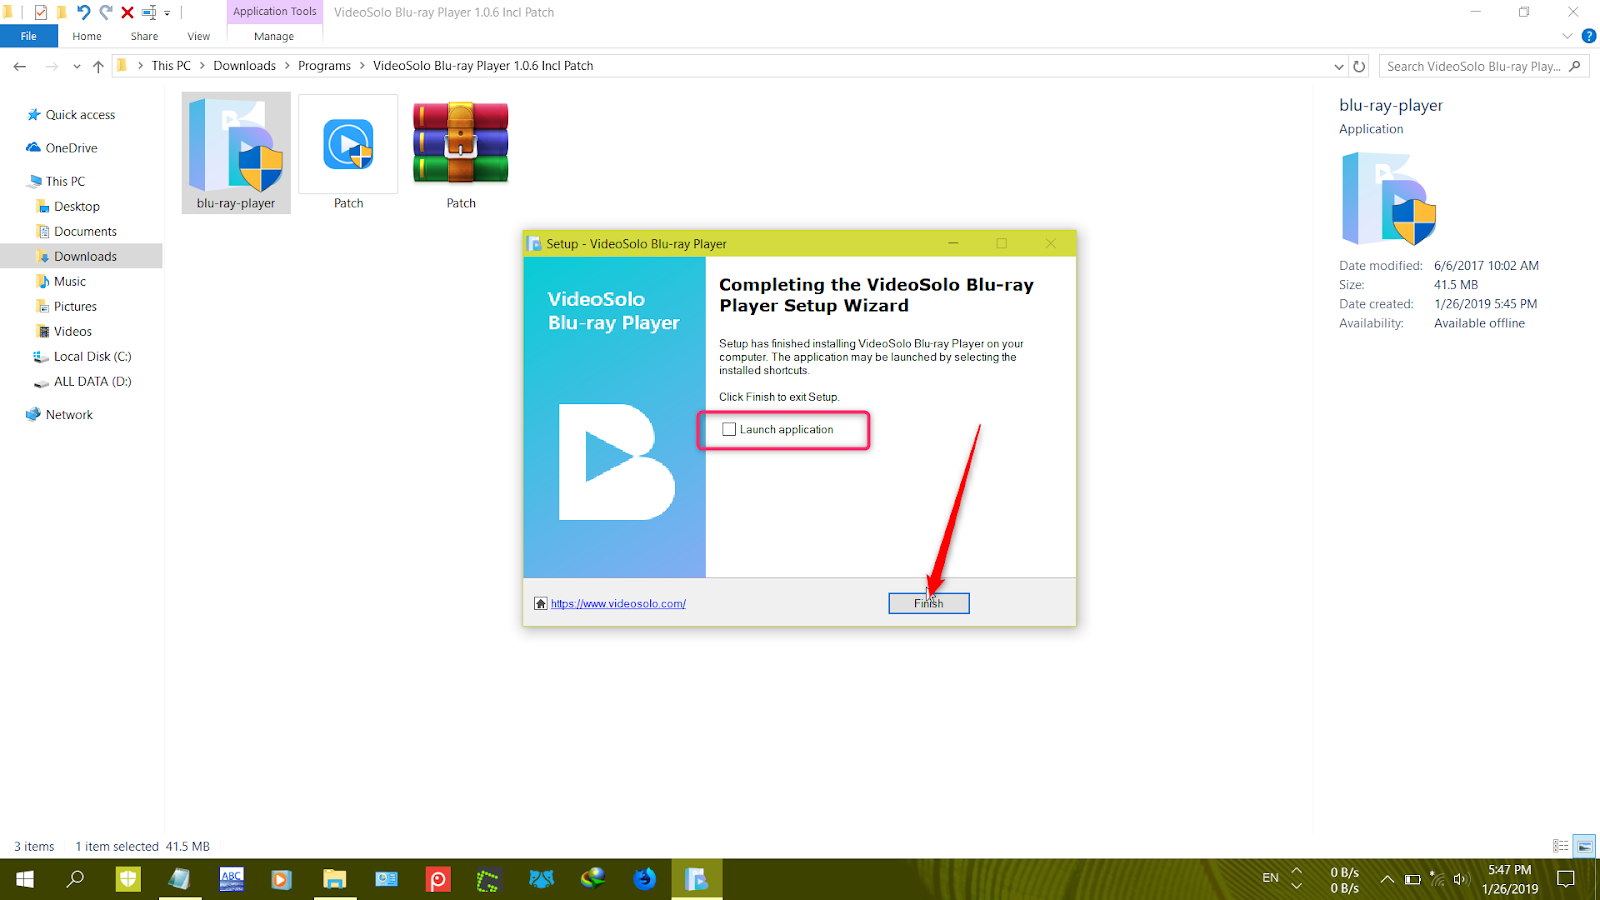Open taskbar Search magnifier
1600x900 pixels.
(x=76, y=879)
